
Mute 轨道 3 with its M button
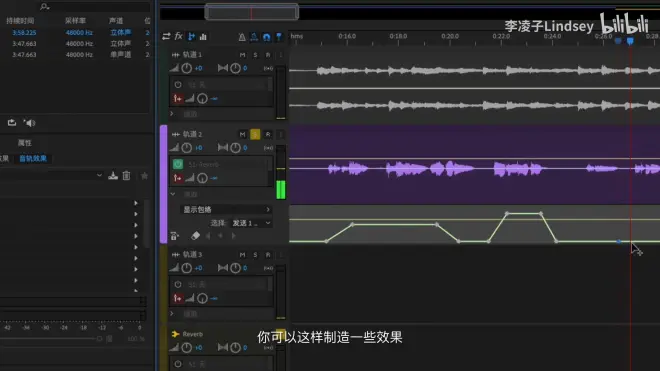coord(242,255)
